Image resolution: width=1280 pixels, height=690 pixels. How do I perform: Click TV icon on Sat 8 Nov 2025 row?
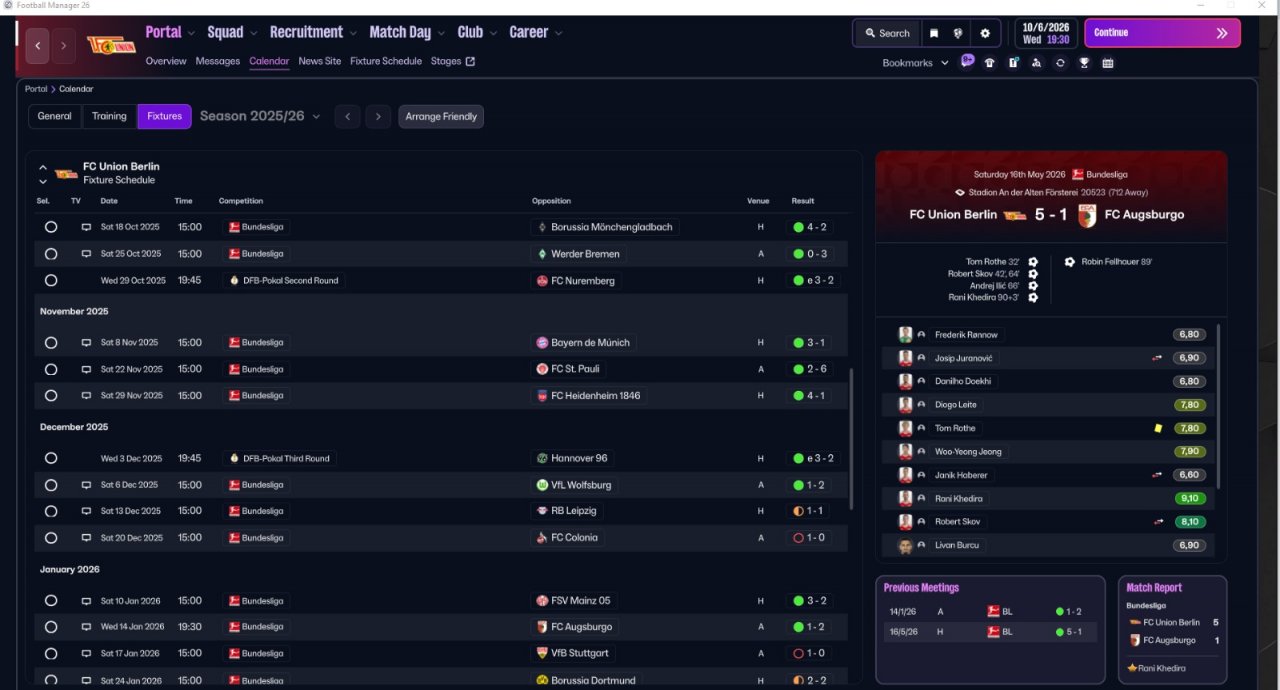[x=86, y=343]
